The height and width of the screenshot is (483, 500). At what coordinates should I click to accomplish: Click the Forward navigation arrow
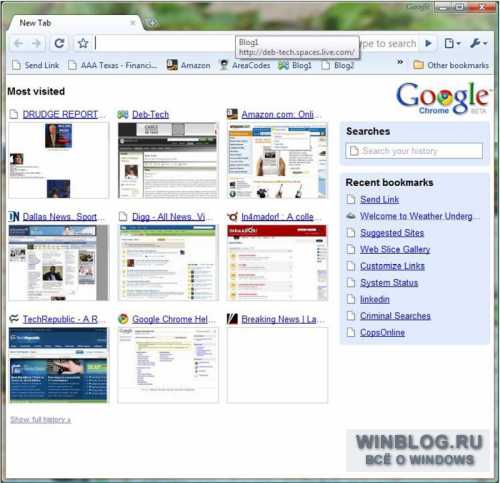click(x=37, y=43)
